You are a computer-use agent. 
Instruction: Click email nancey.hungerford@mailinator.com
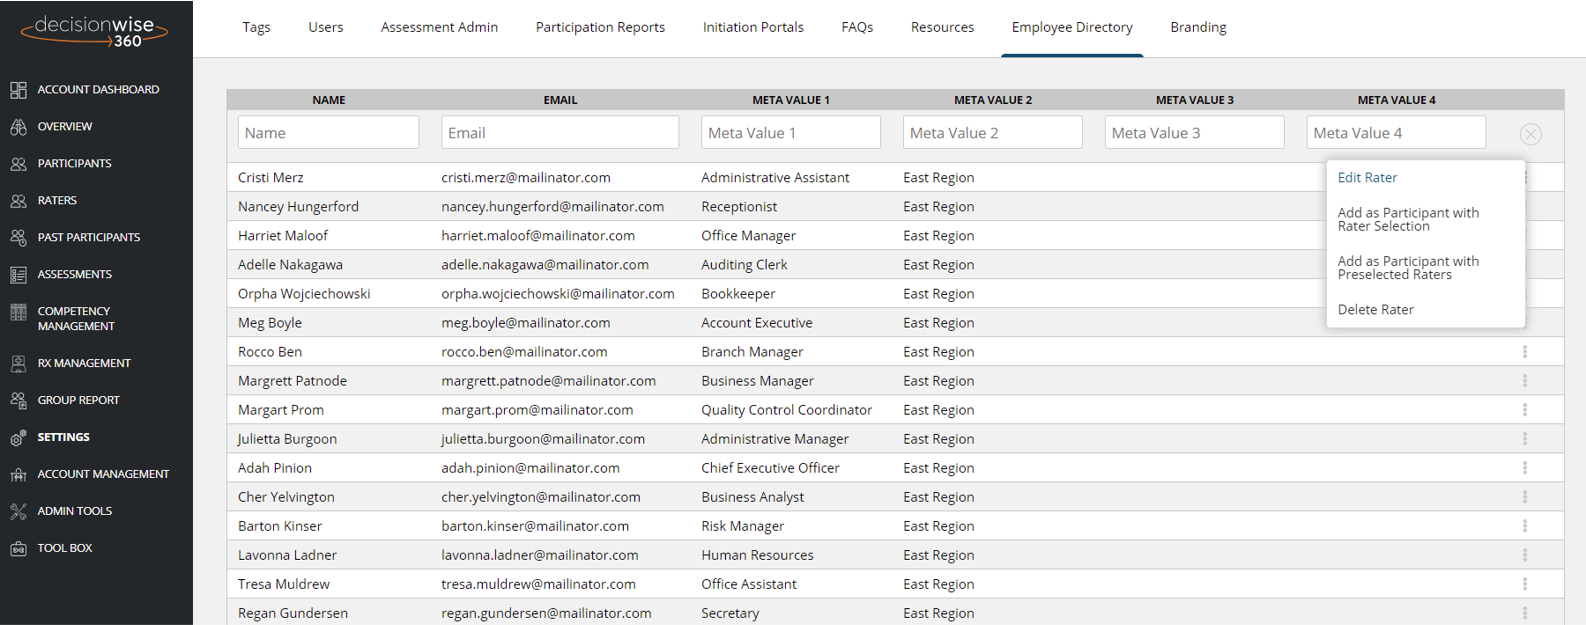553,206
